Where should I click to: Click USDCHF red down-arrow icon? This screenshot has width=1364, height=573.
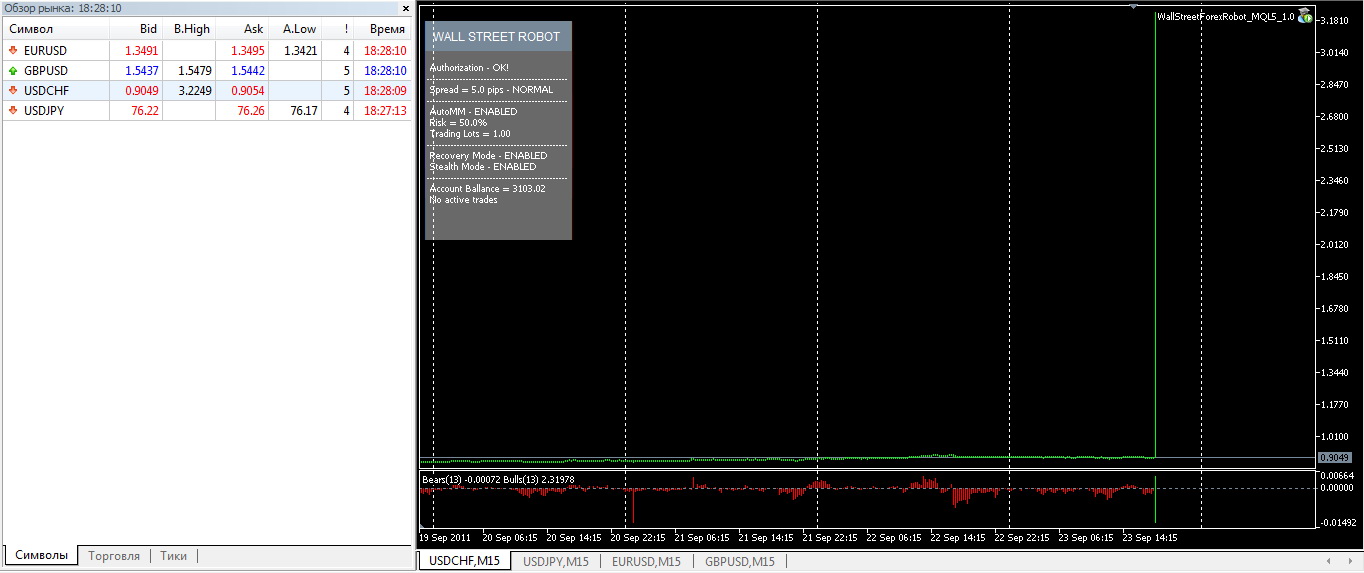pos(13,90)
